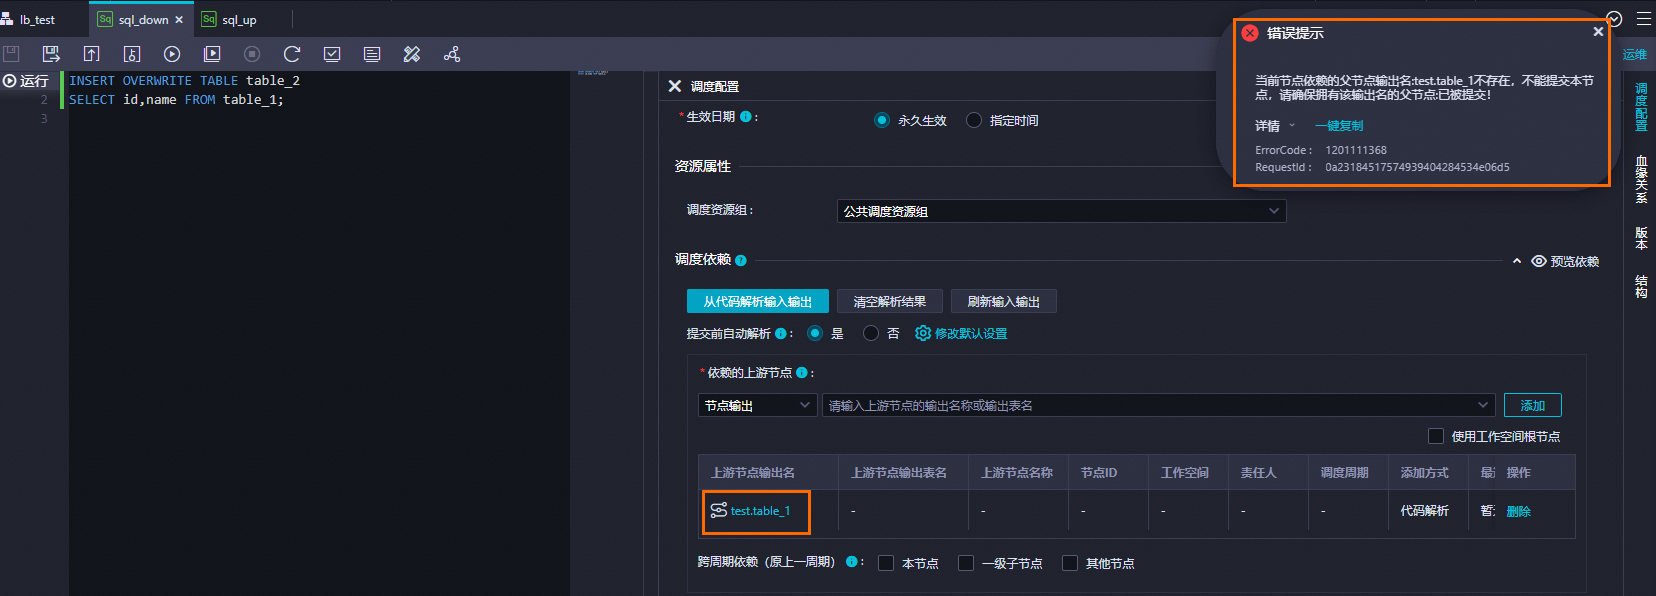
Task: Click info icon next to 调度依赖 heading
Action: [741, 260]
